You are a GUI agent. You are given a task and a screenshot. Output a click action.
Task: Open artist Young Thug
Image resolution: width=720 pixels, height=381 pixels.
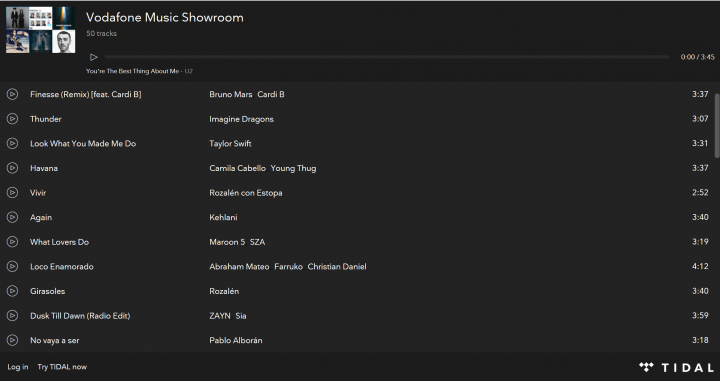pos(293,168)
